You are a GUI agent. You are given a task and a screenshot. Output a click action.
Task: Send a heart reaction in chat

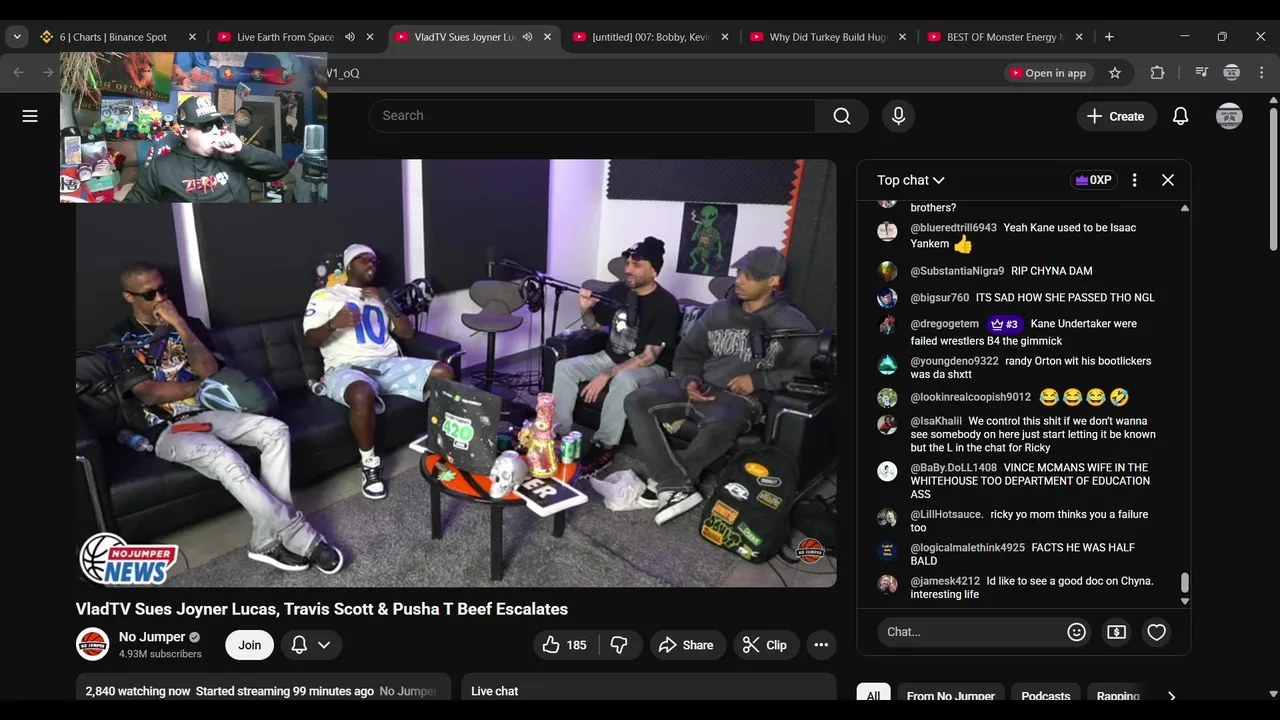[1156, 632]
